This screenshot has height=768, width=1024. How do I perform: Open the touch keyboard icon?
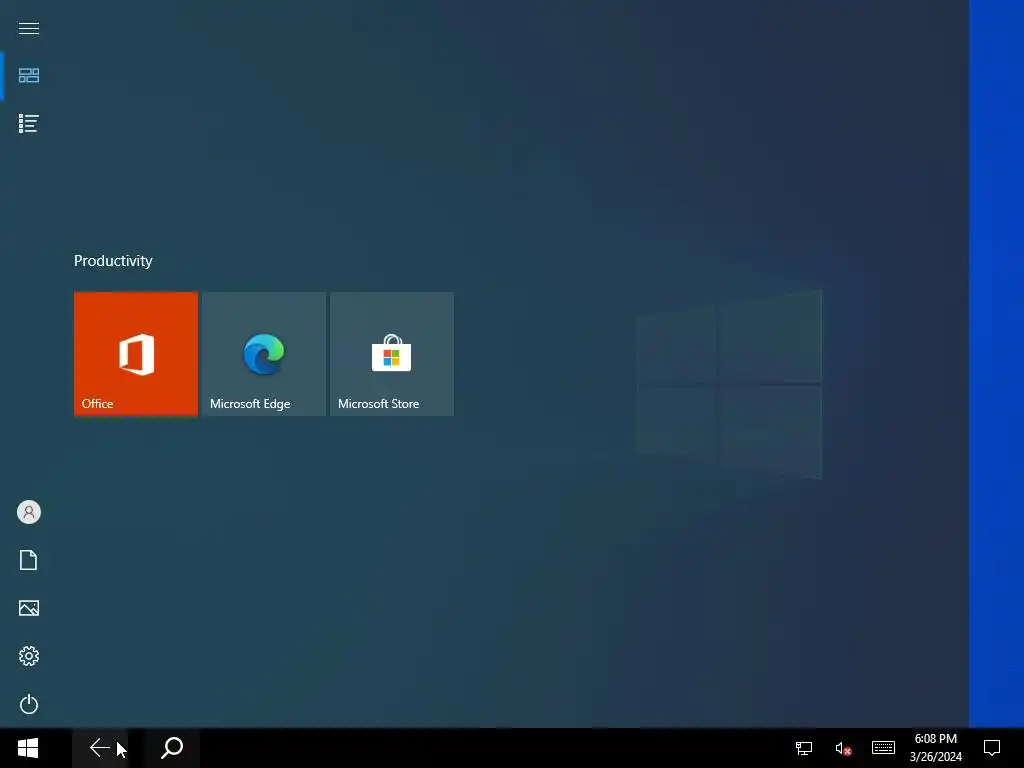(x=883, y=748)
